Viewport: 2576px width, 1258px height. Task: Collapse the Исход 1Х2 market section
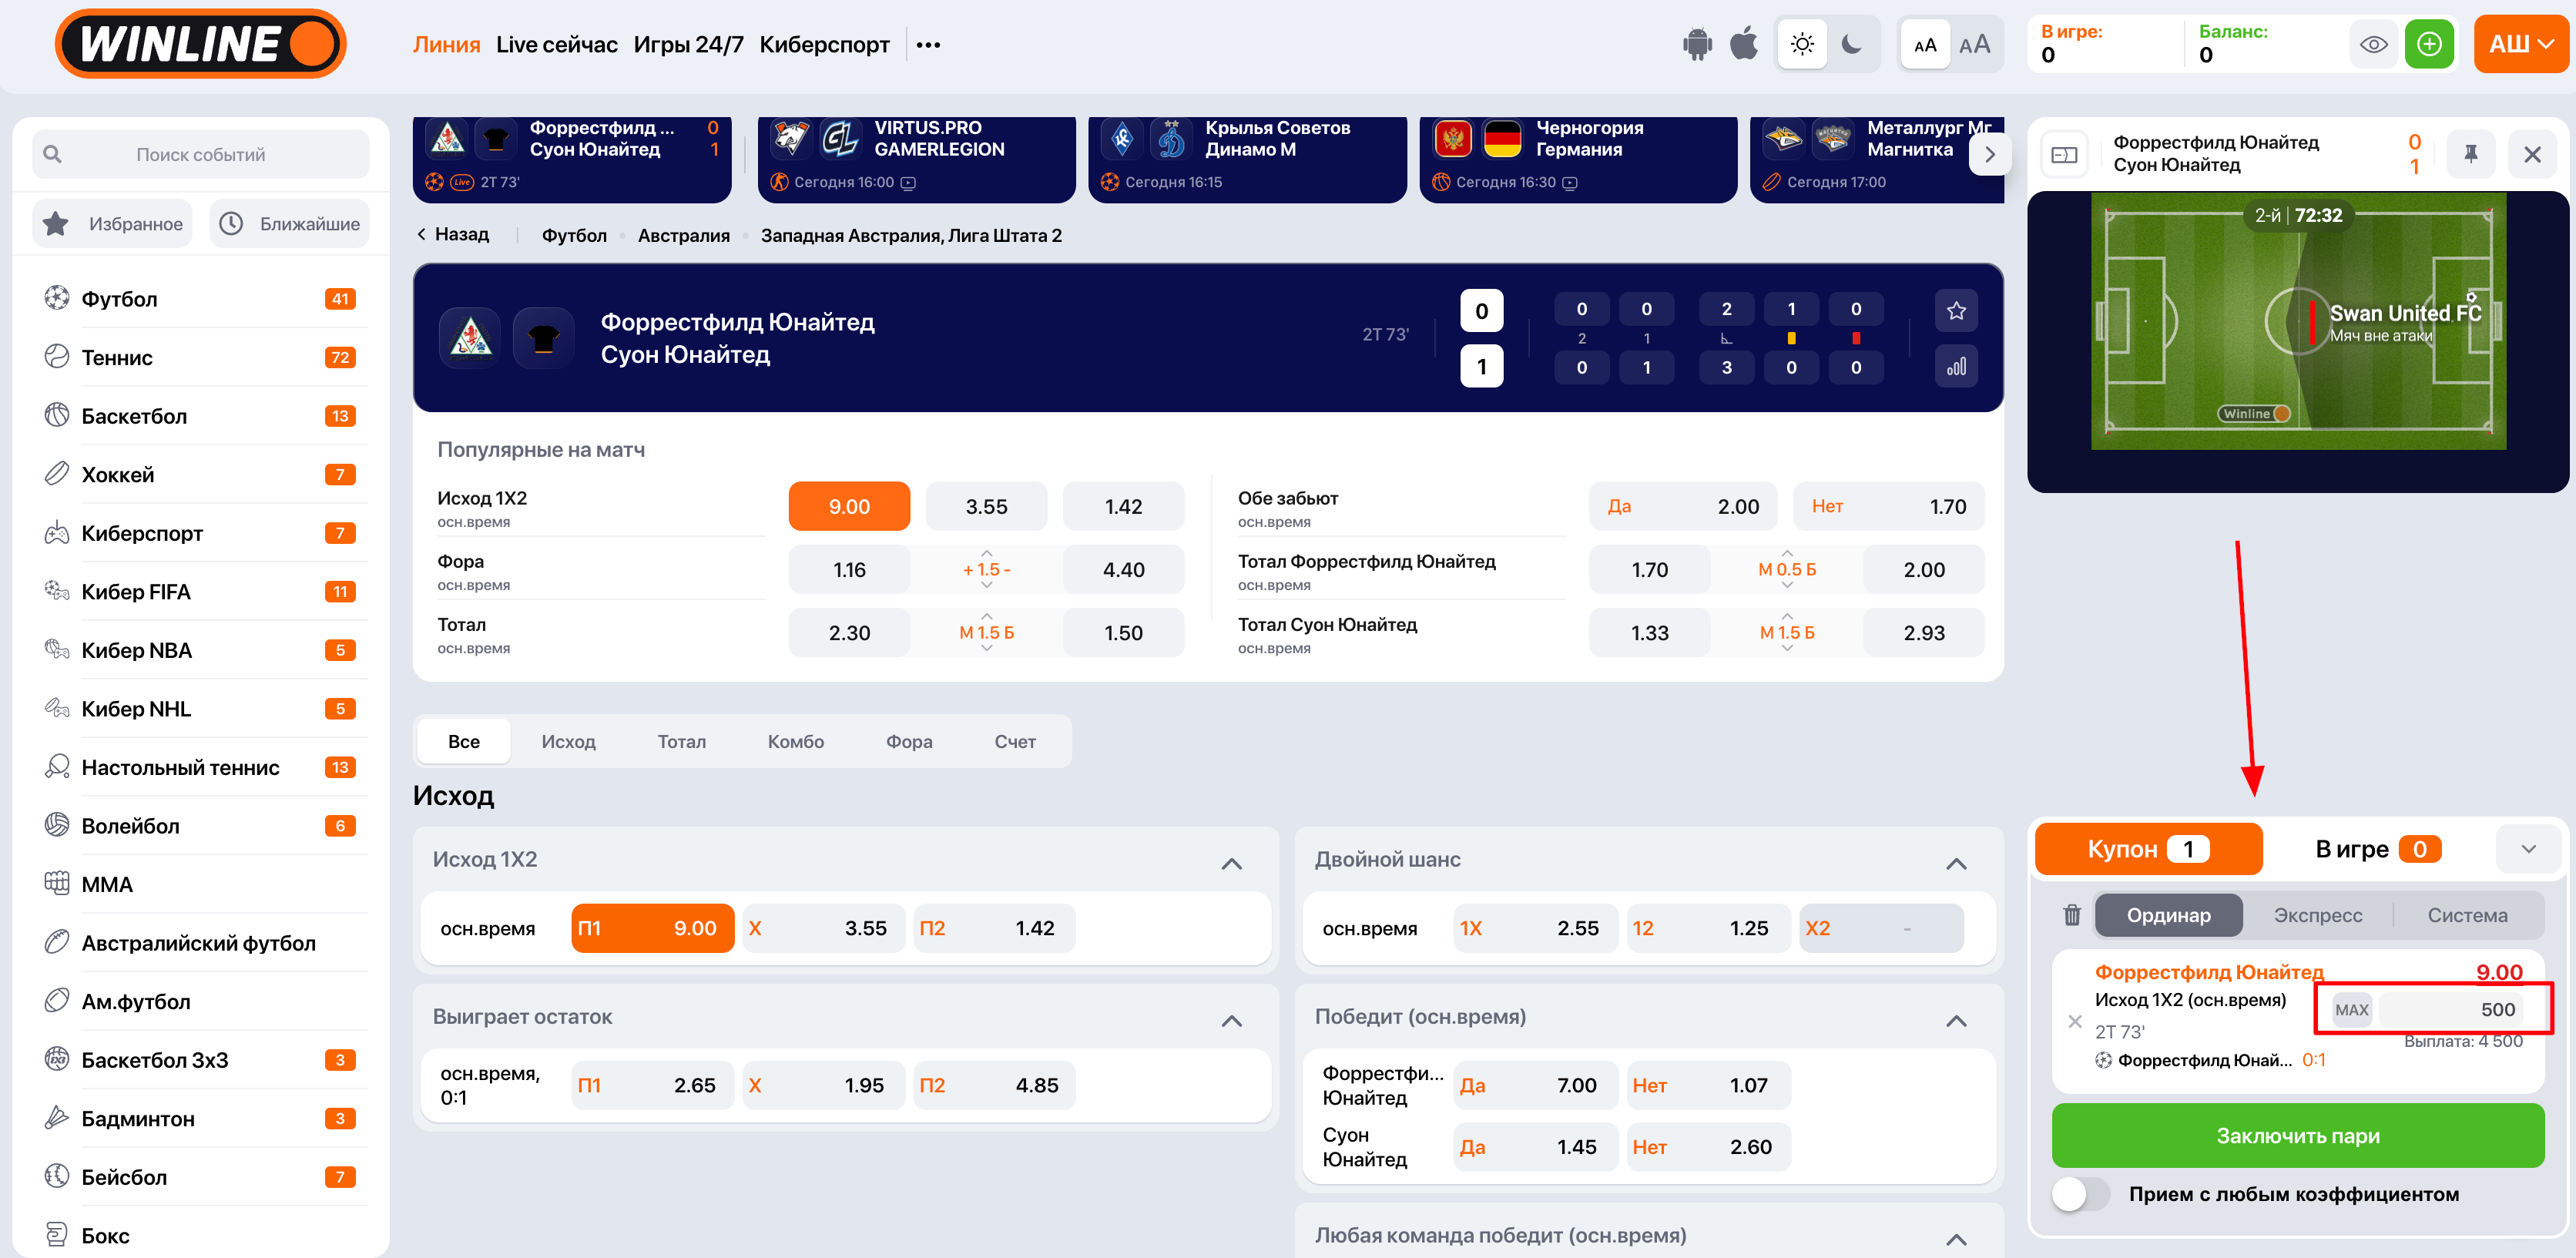tap(1231, 862)
